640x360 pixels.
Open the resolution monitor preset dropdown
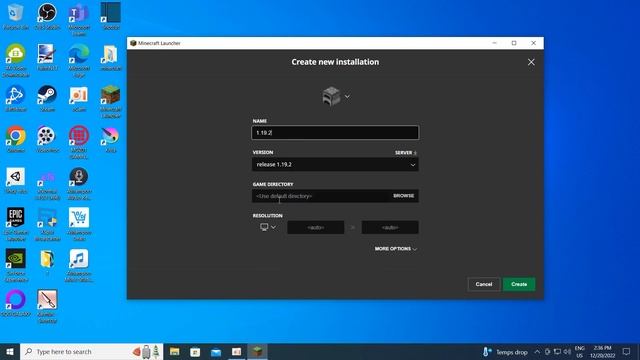(x=268, y=227)
